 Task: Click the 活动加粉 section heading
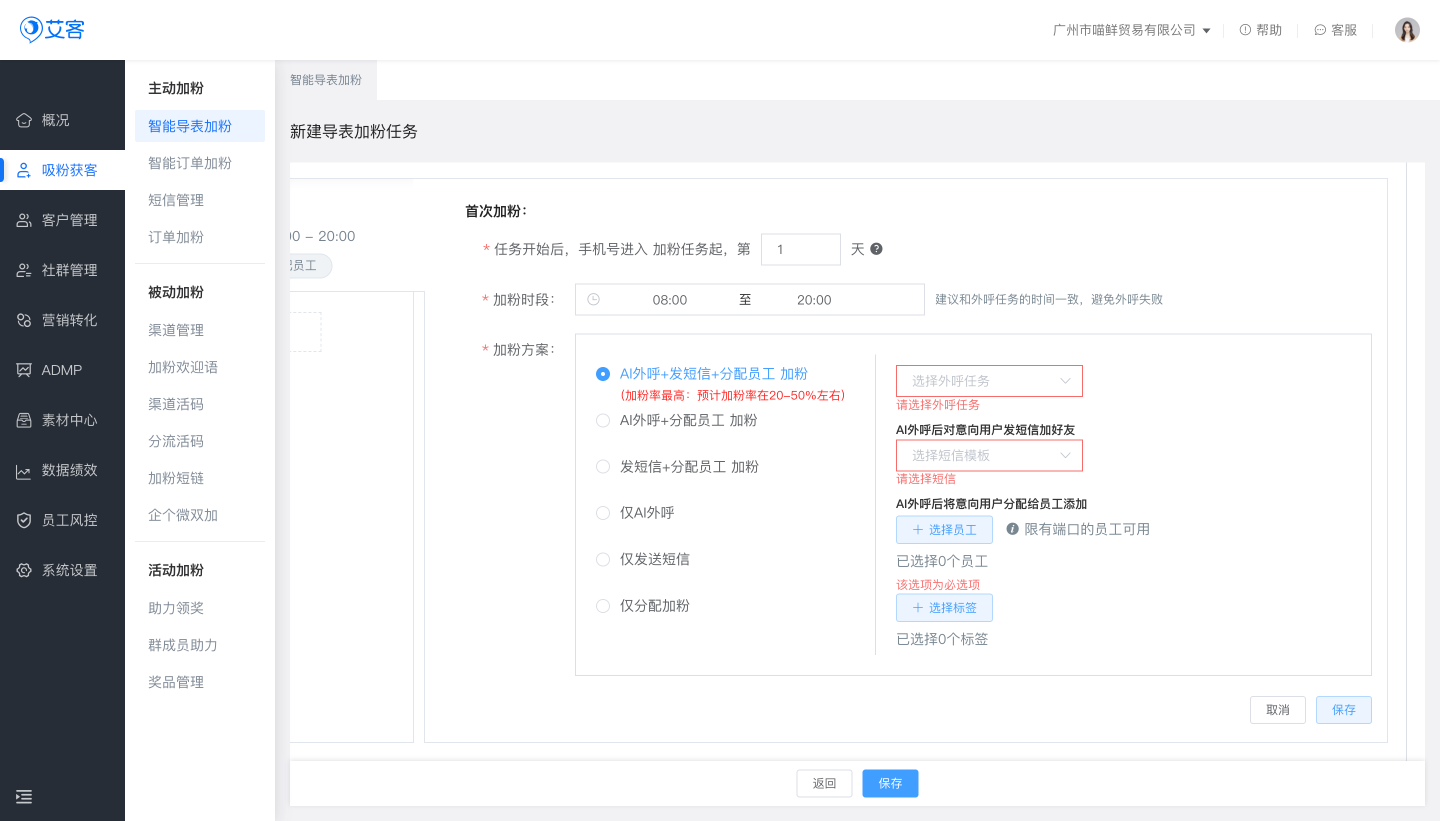coord(176,570)
